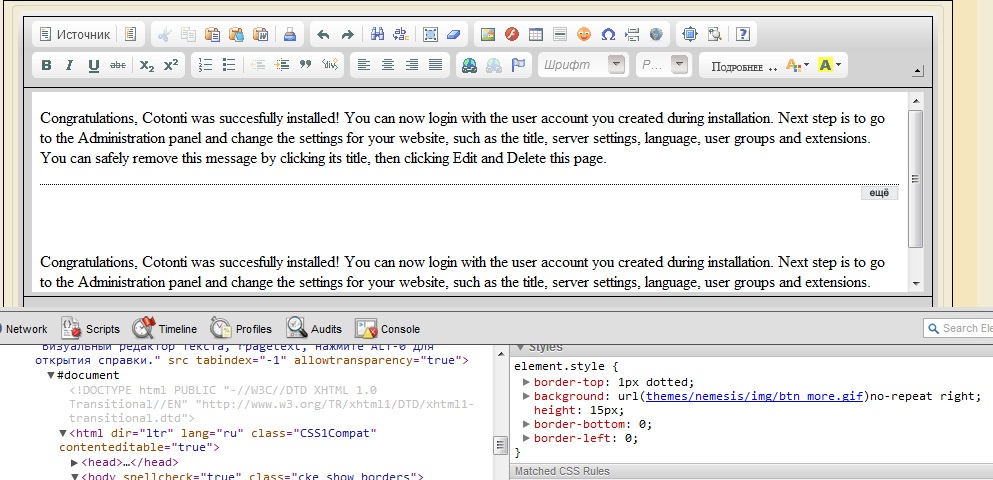993x480 pixels.
Task: Click the Cut scissors icon
Action: [164, 34]
